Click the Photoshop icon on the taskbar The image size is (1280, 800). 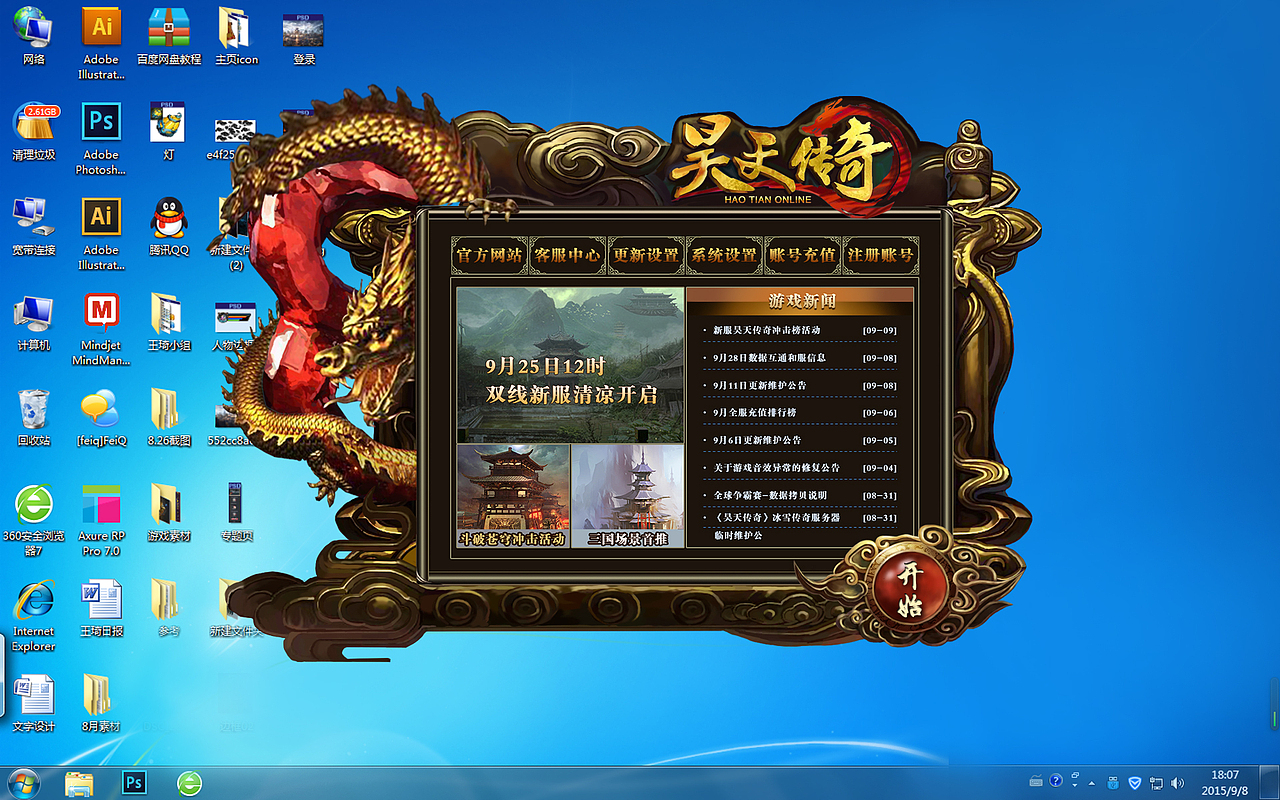point(133,784)
